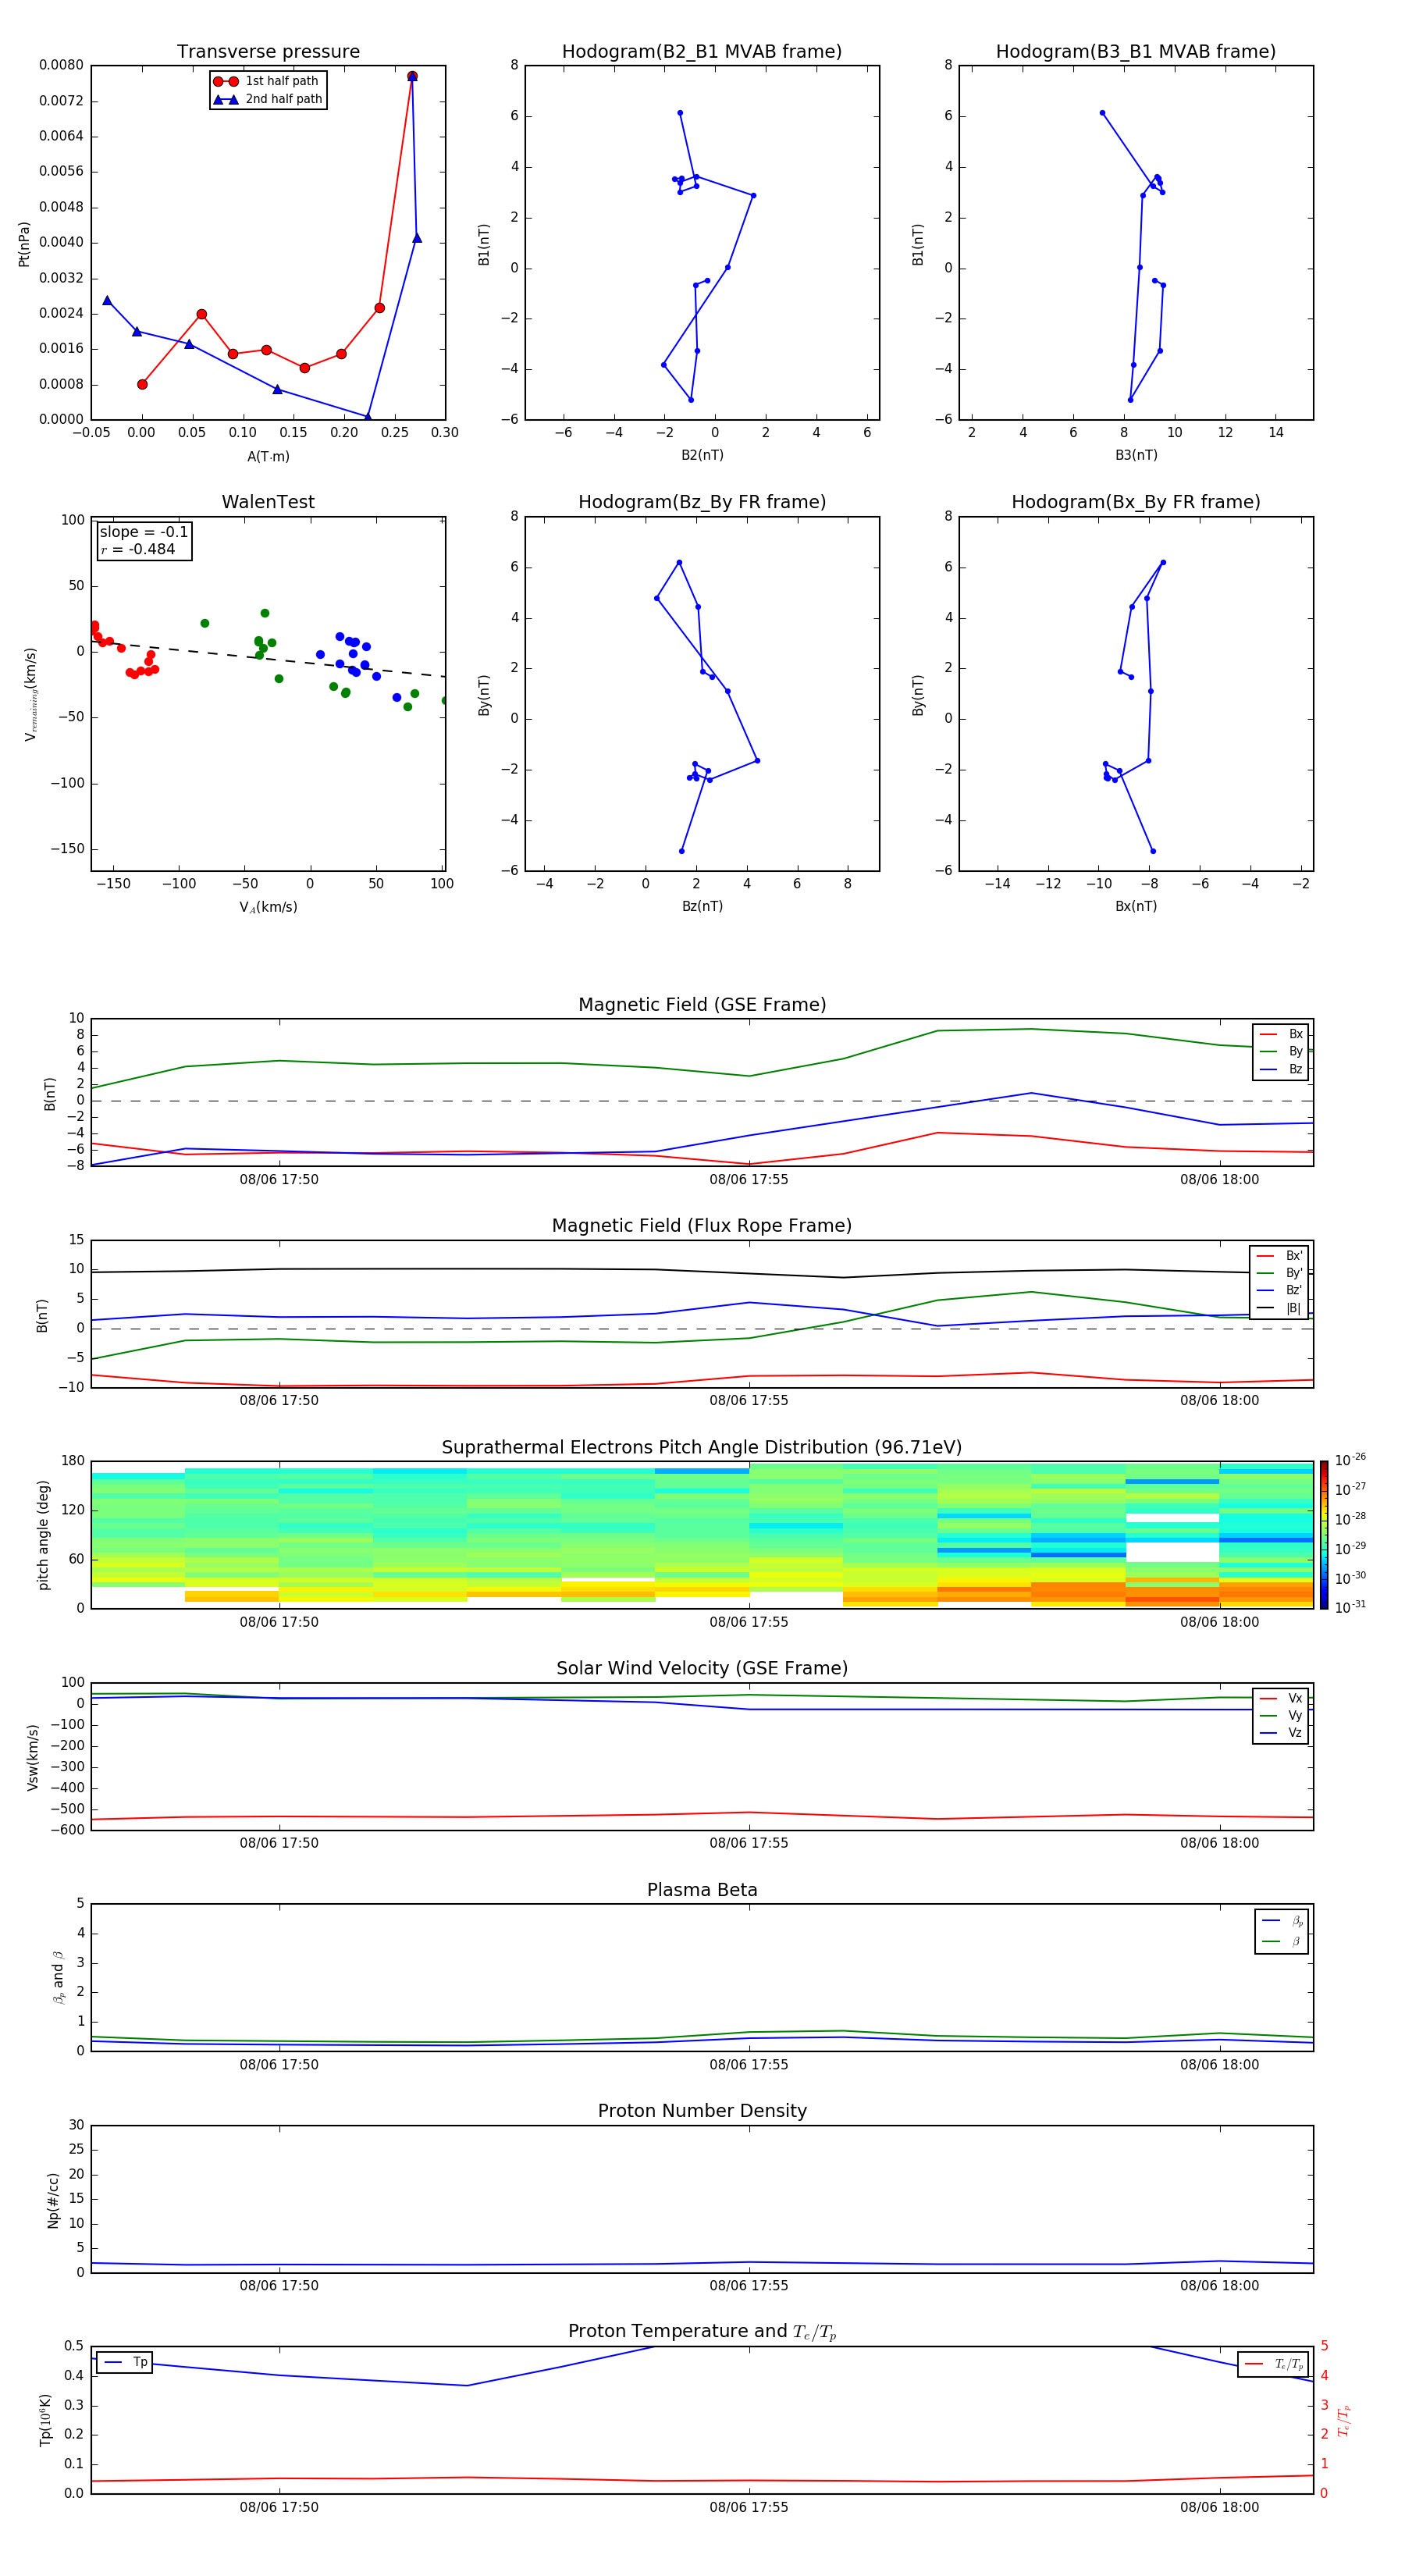Click the "Proton Number Density" title
This screenshot has width=1405, height=2576.
[x=702, y=2111]
